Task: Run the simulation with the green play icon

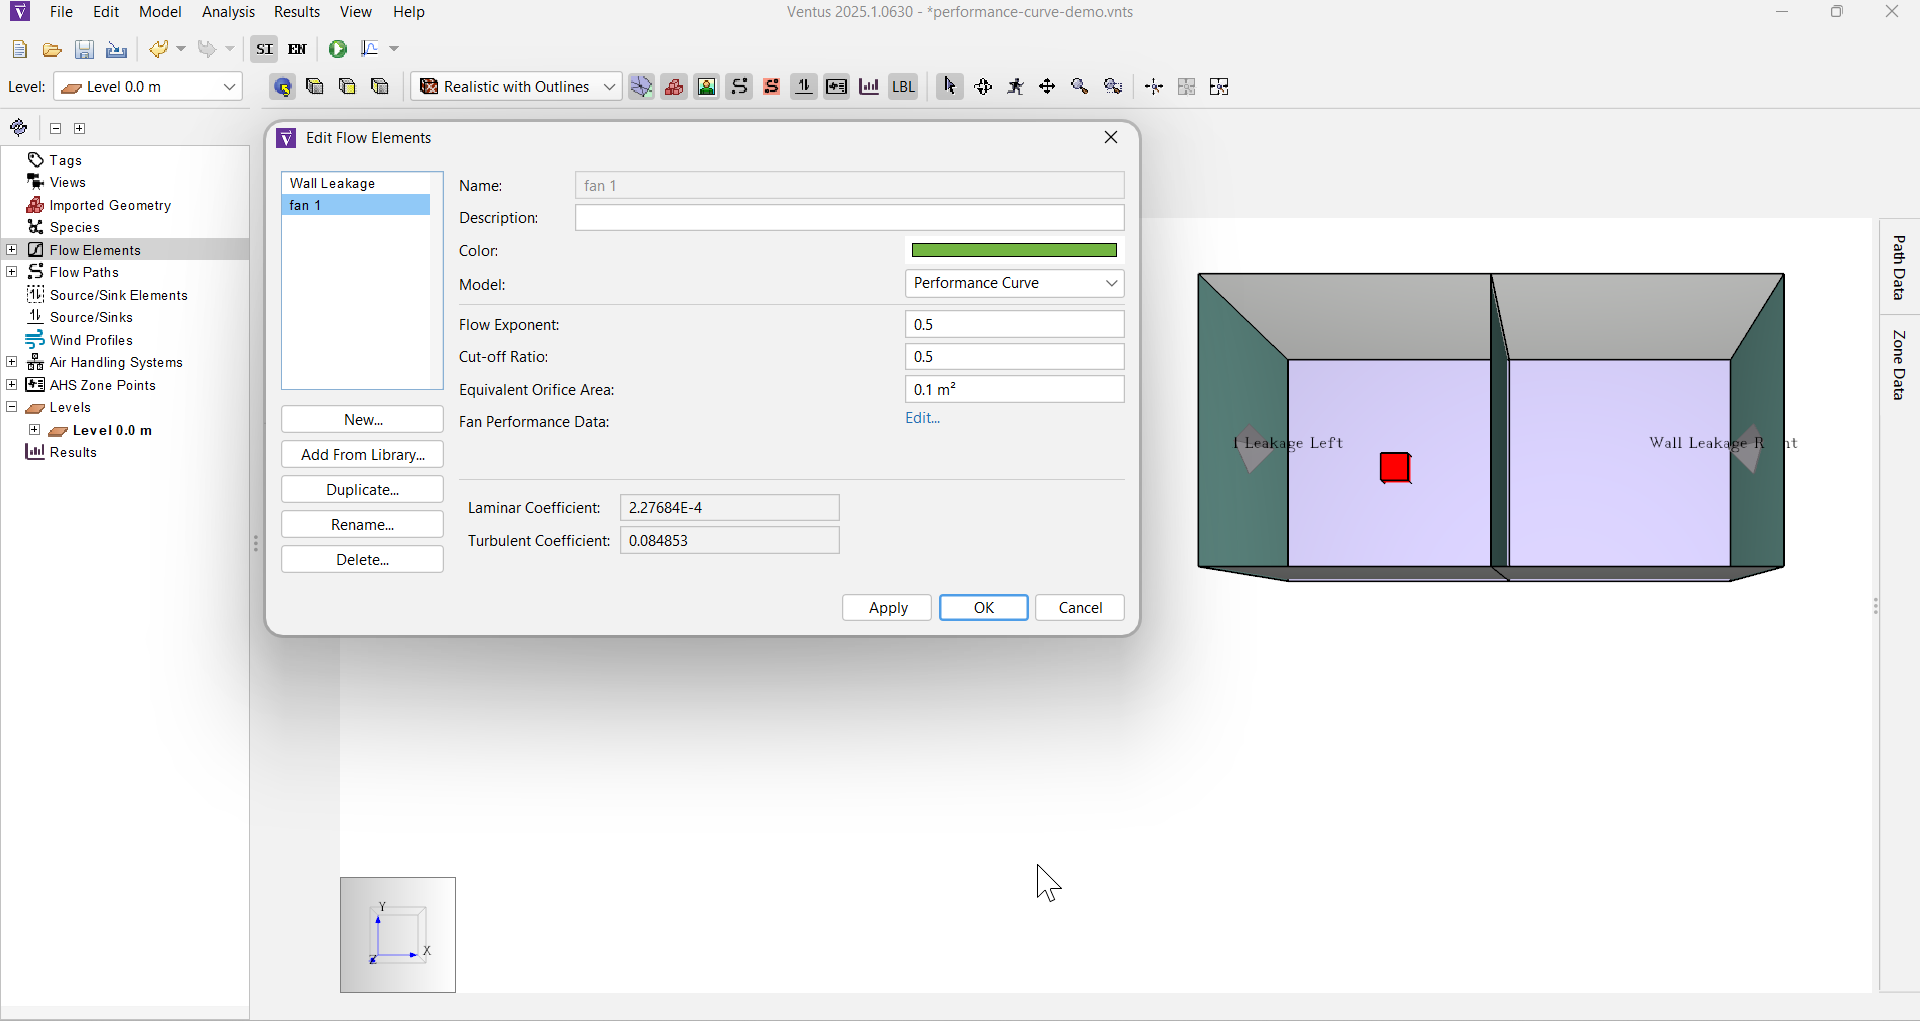Action: (x=338, y=49)
